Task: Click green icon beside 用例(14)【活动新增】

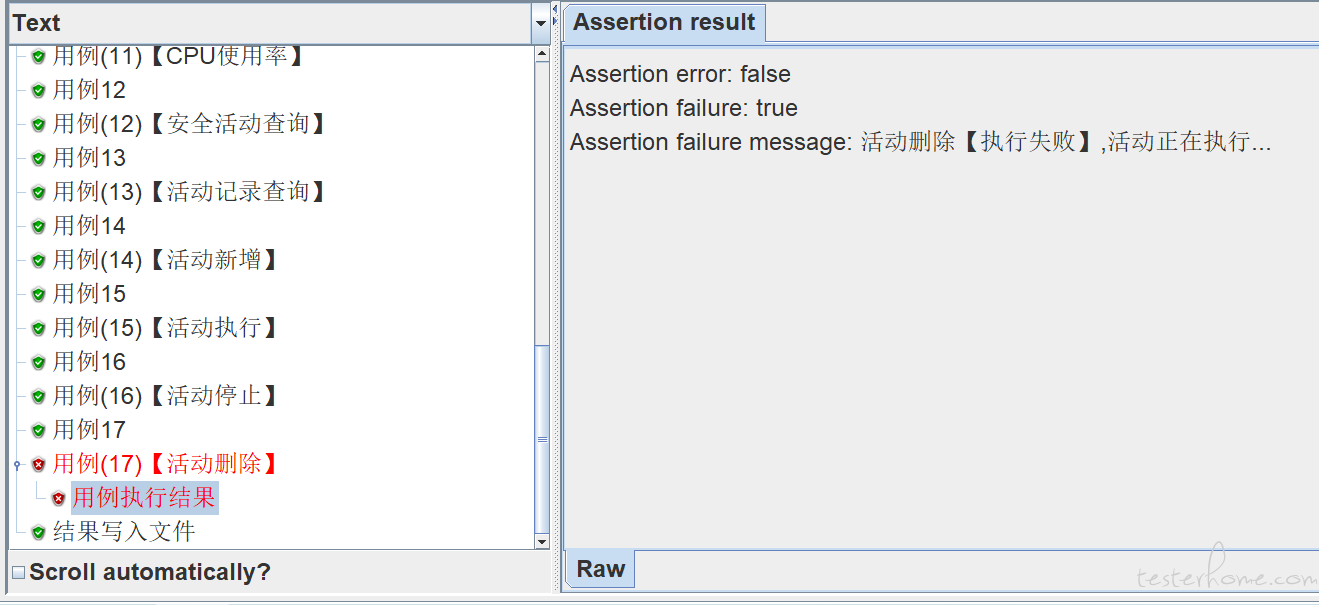Action: tap(38, 261)
